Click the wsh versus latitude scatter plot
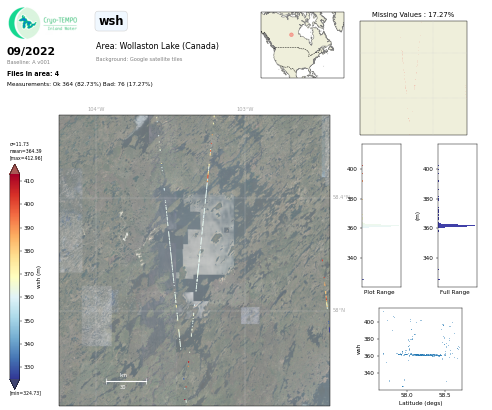The height and width of the screenshot is (410, 492). click(x=420, y=349)
